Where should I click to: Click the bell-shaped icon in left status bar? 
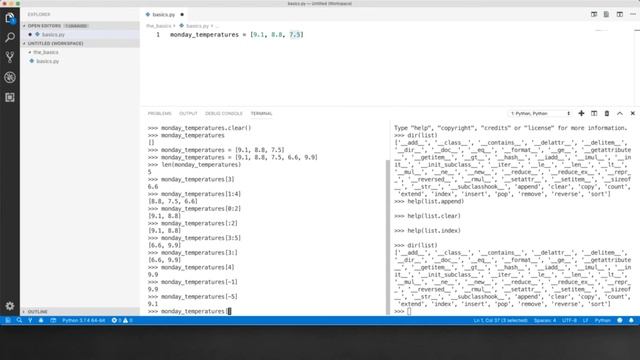point(41,320)
